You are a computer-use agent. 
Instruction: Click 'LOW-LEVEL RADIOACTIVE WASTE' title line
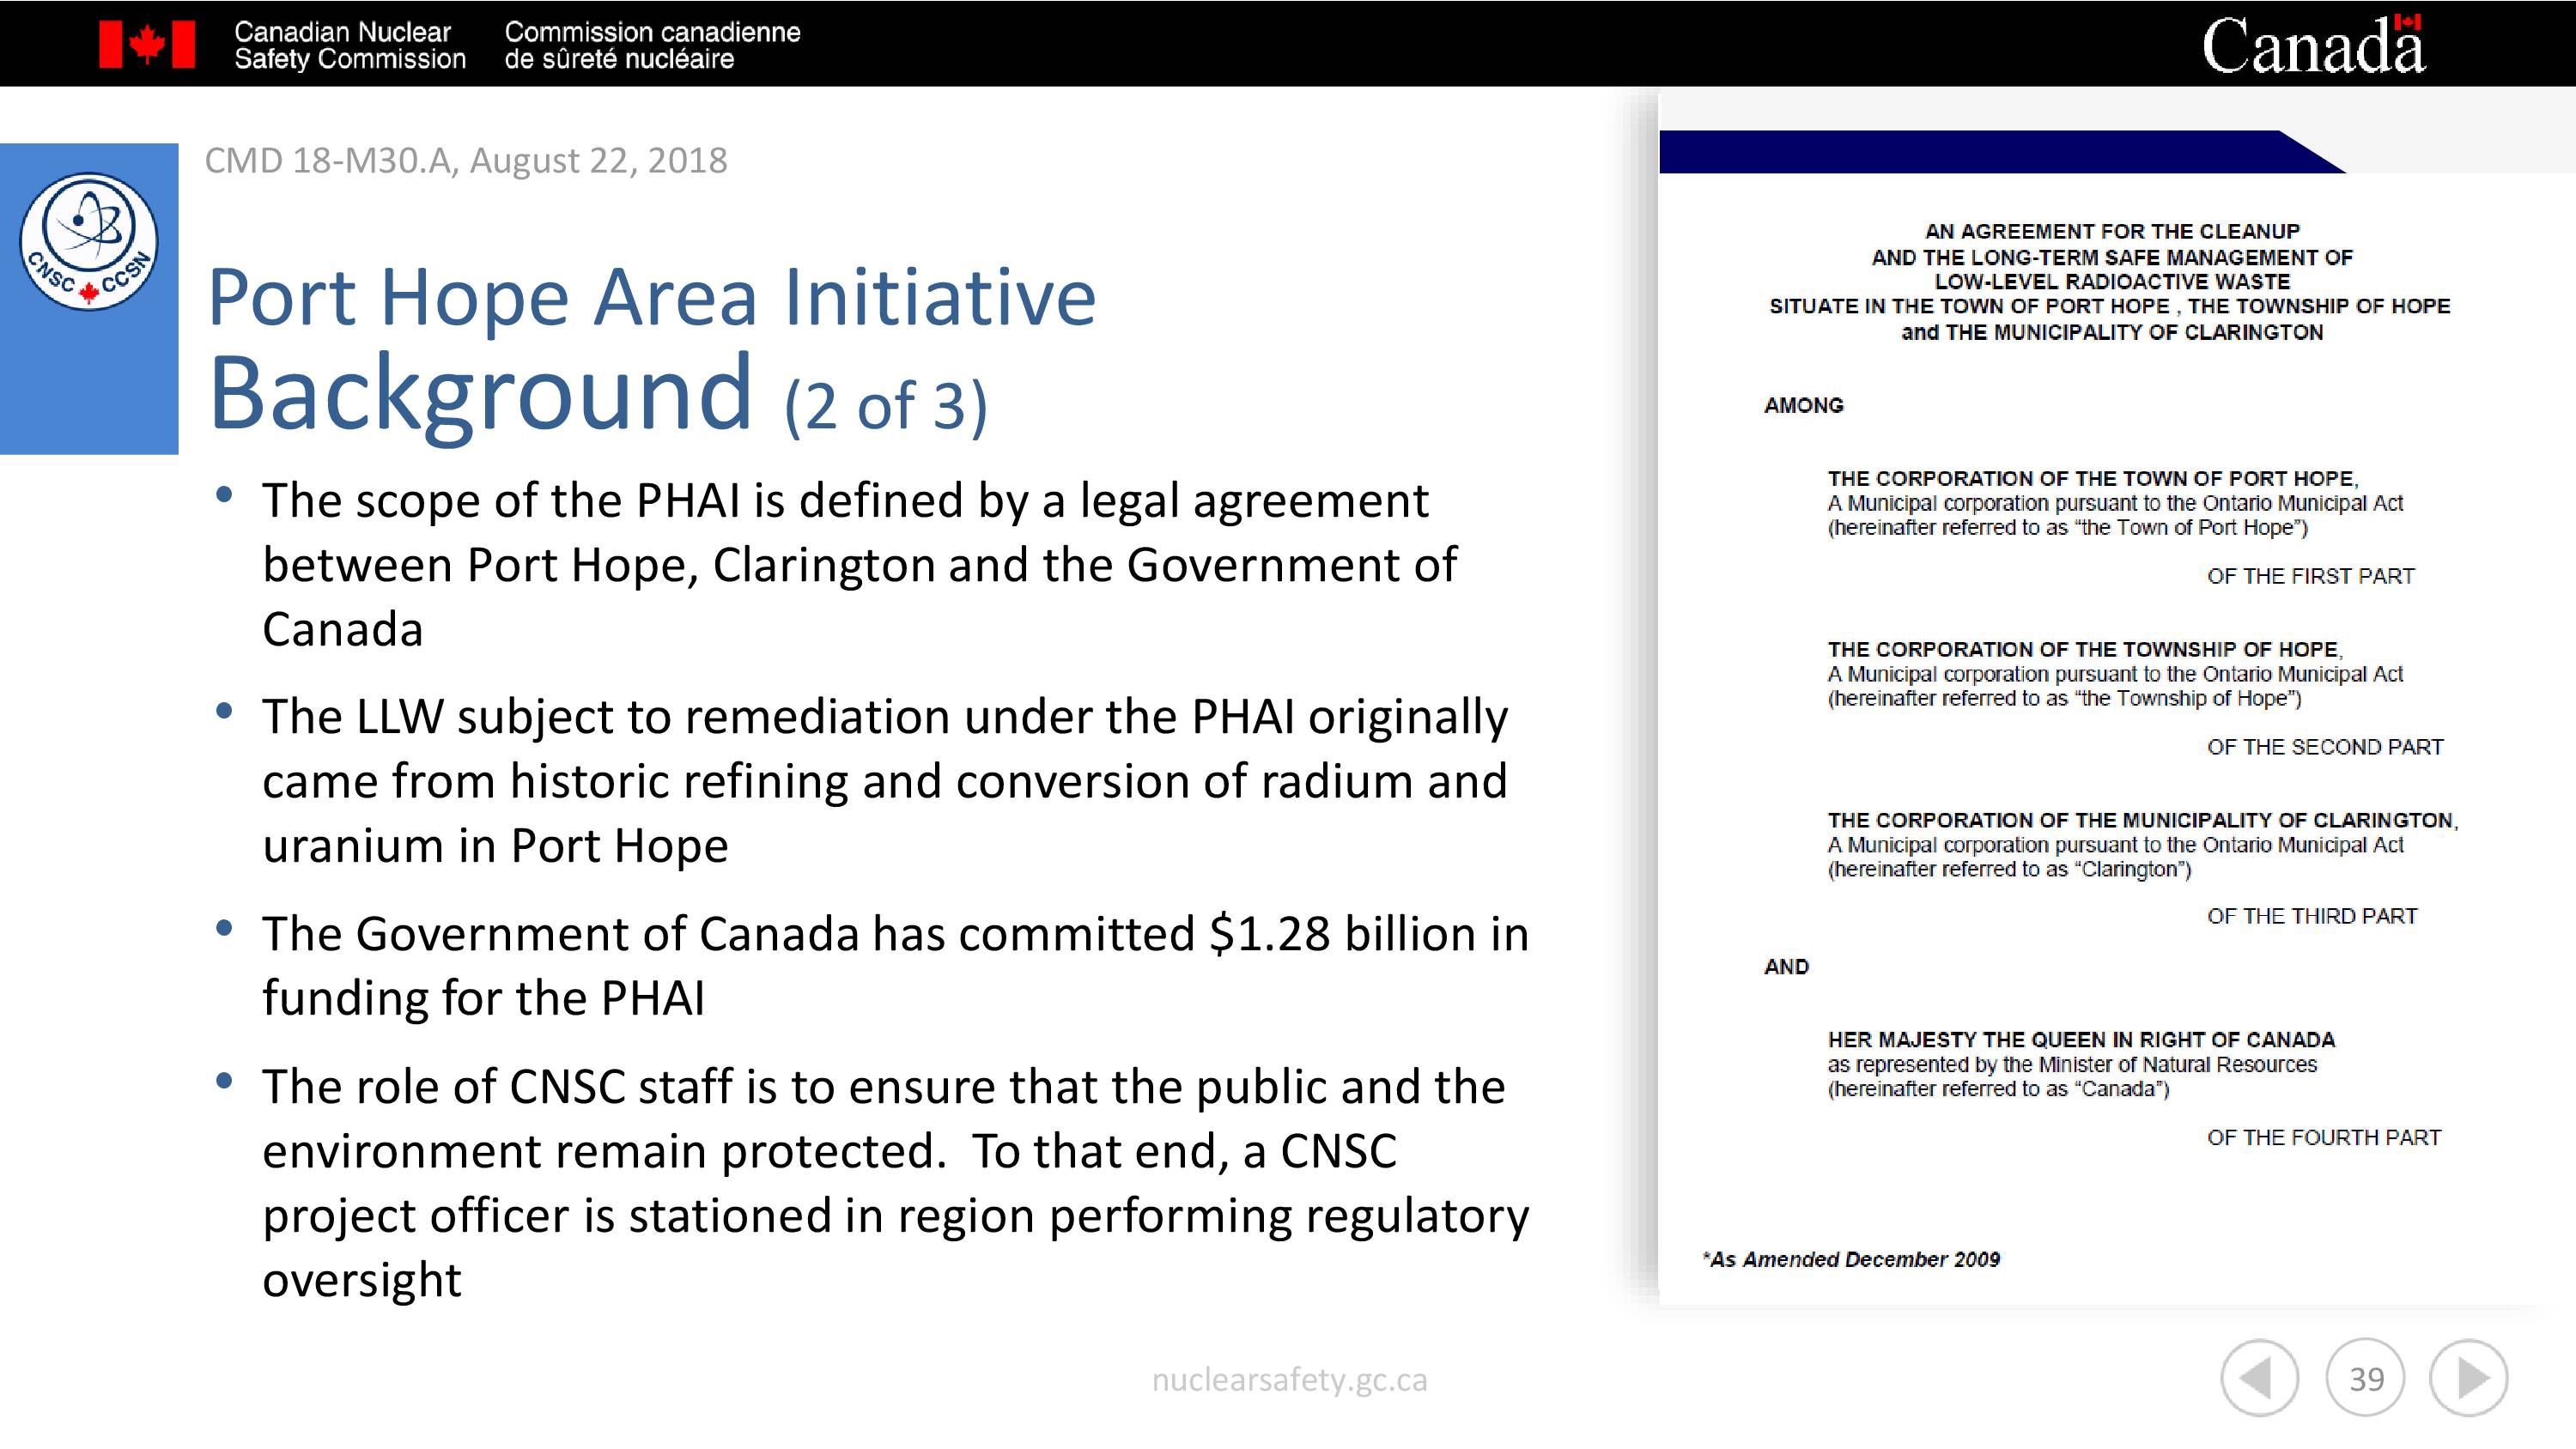pyautogui.click(x=2112, y=282)
